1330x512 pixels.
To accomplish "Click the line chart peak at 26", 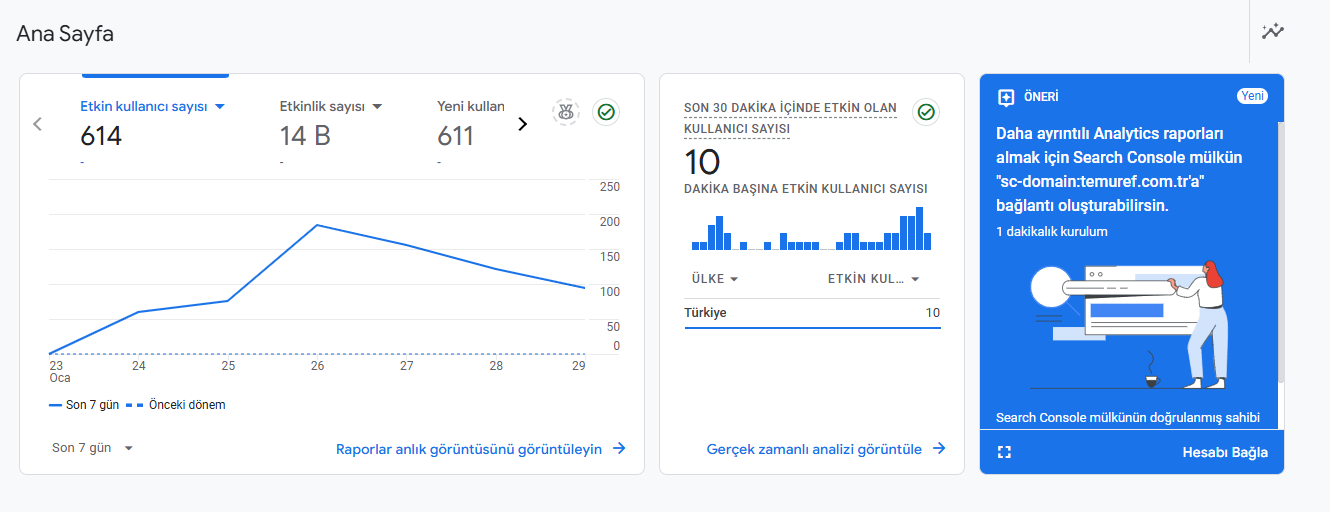I will click(317, 225).
